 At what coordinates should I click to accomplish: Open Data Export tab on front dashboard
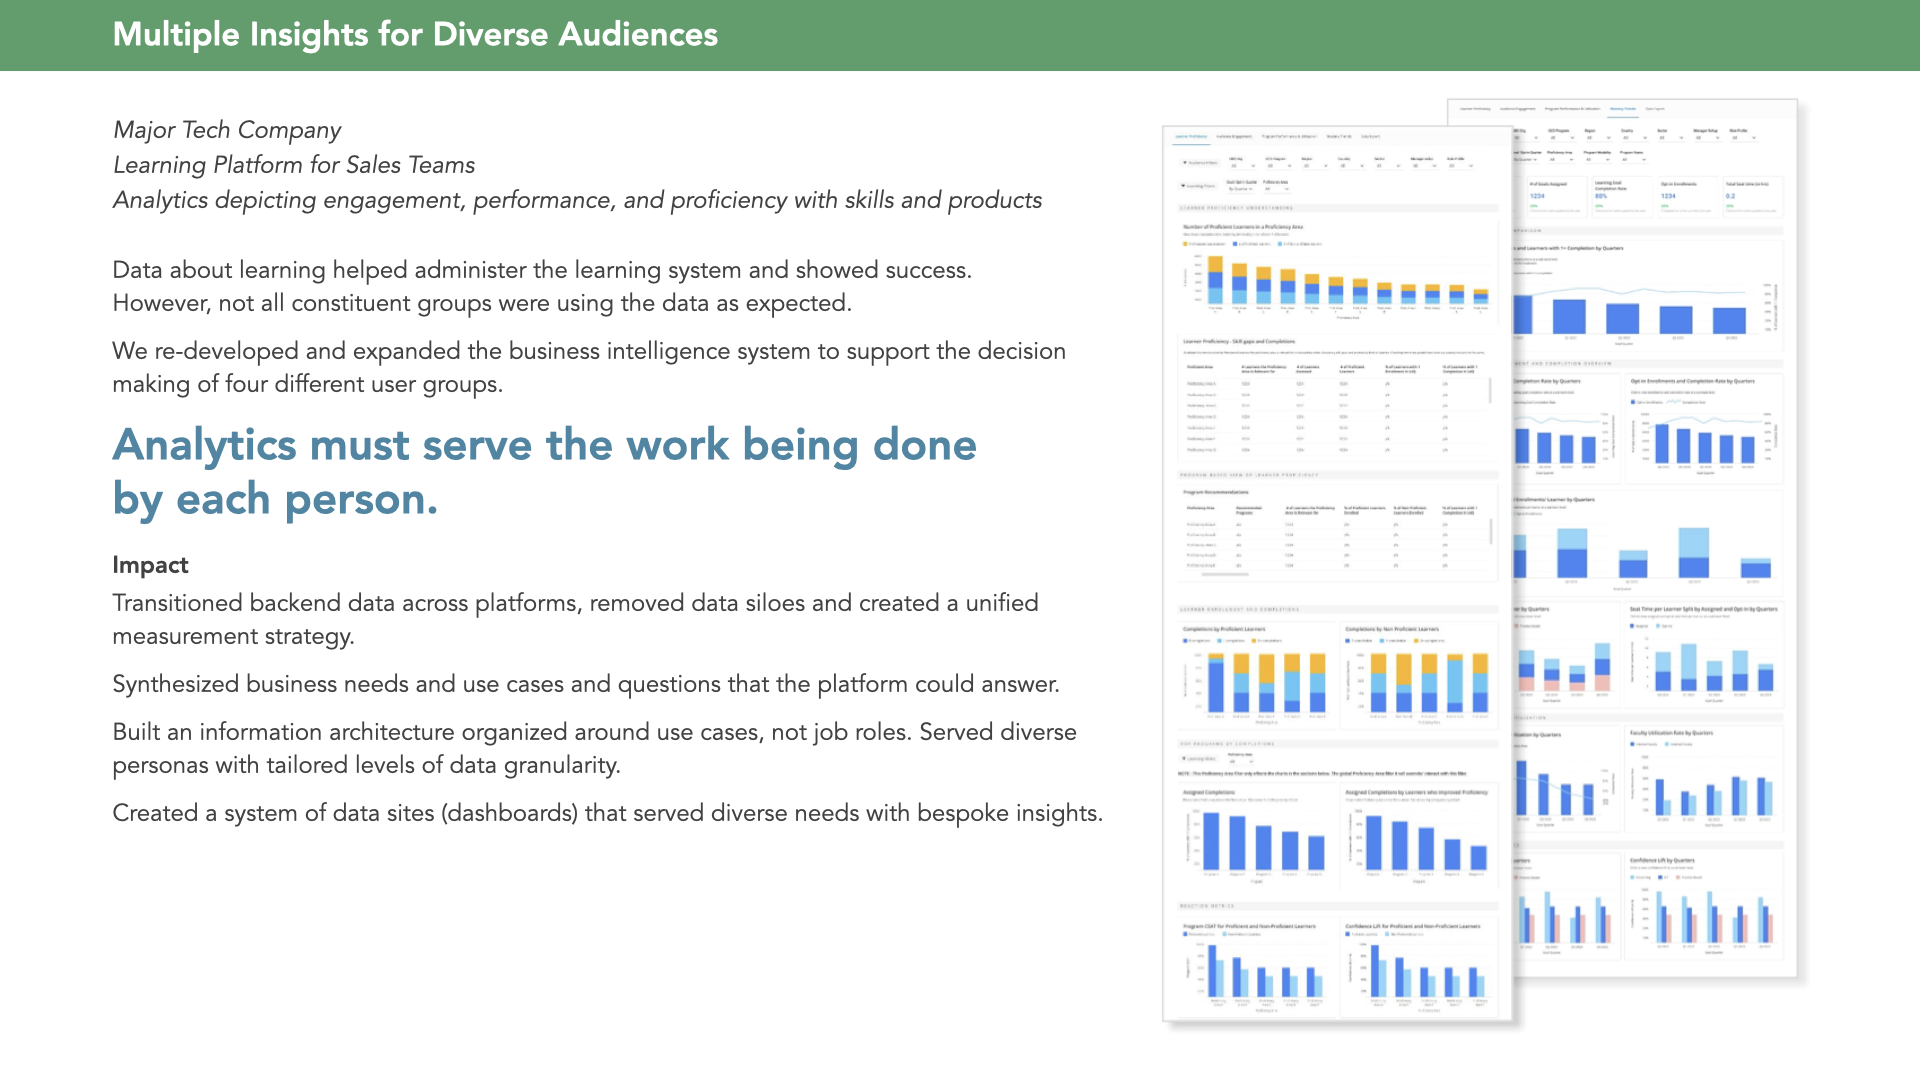coord(1370,137)
